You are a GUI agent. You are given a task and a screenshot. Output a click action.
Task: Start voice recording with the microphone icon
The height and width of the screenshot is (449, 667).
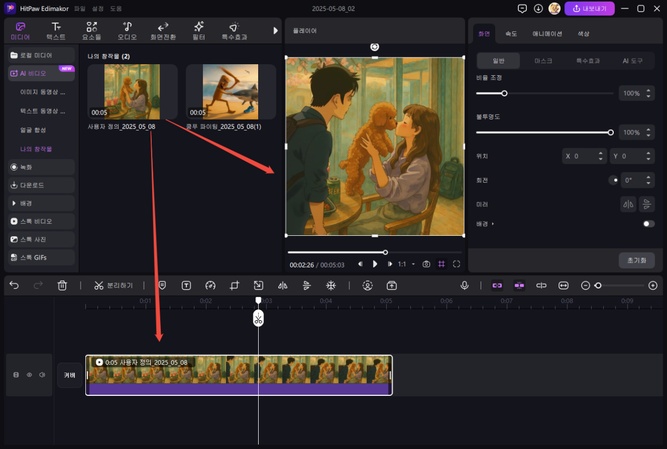click(465, 285)
